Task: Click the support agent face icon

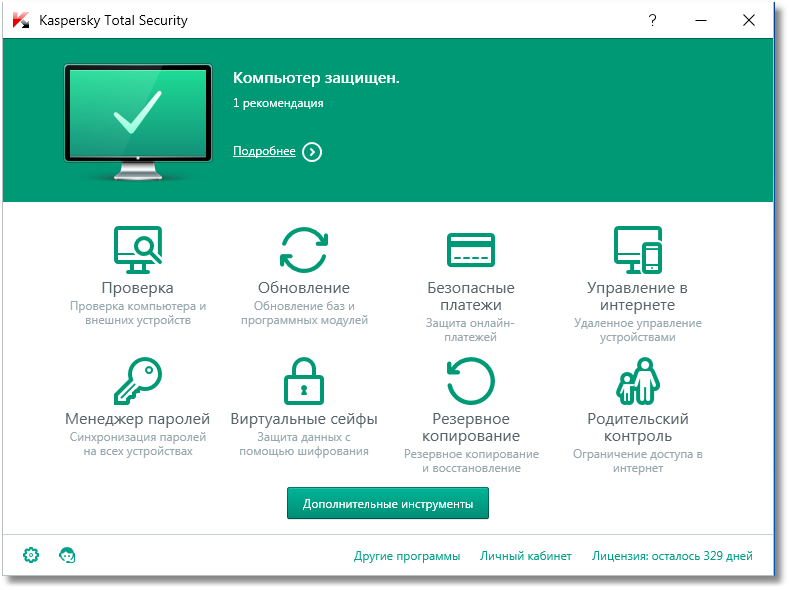Action: click(x=68, y=555)
